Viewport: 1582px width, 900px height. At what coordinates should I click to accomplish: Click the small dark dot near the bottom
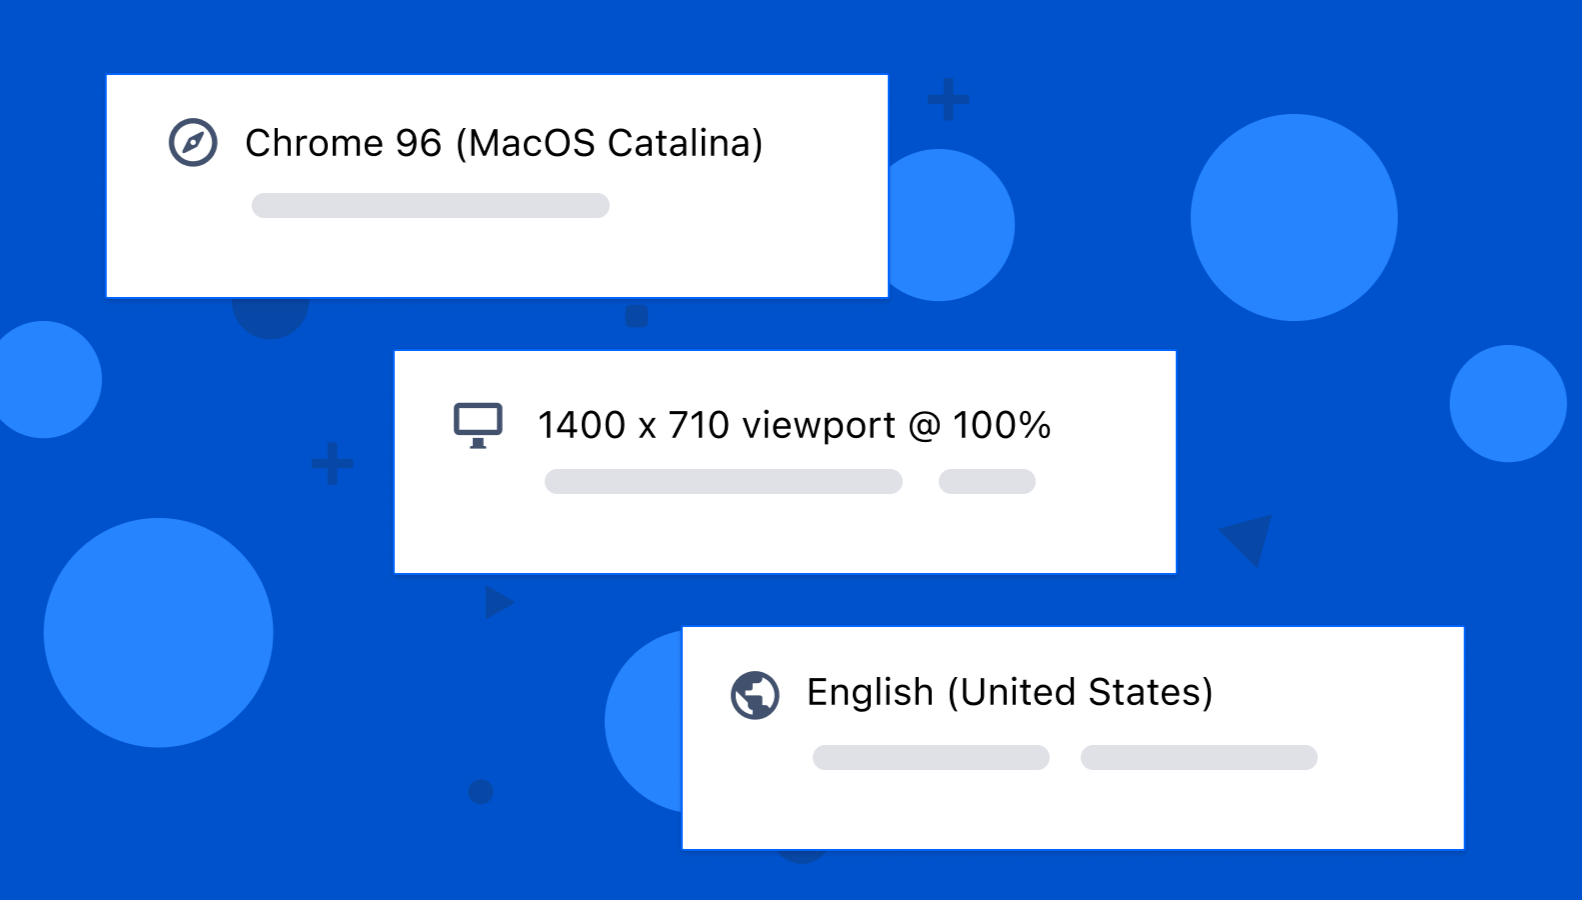point(481,792)
